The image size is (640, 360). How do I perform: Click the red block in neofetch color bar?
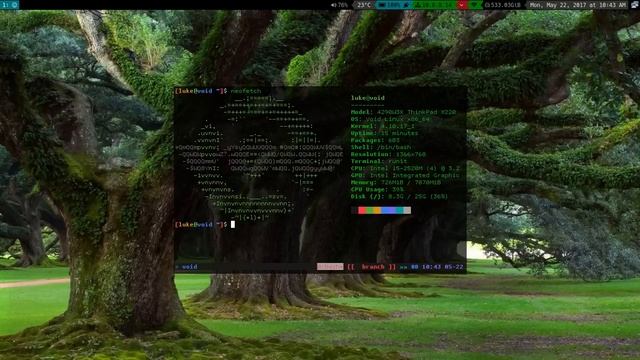point(362,210)
